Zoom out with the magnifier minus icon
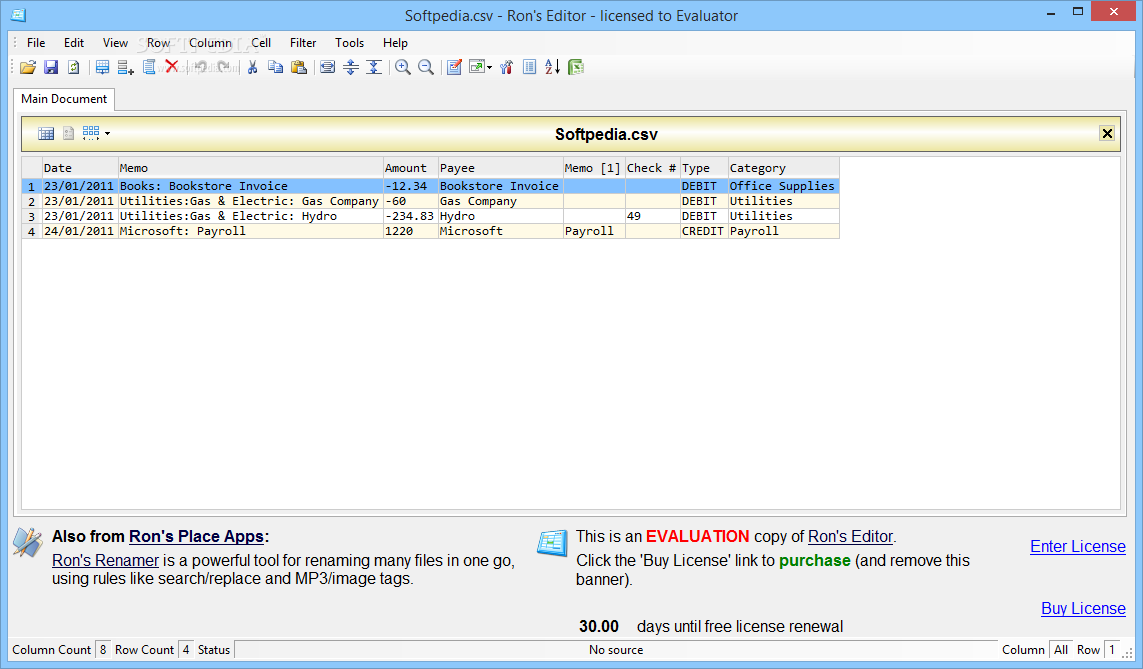 426,67
